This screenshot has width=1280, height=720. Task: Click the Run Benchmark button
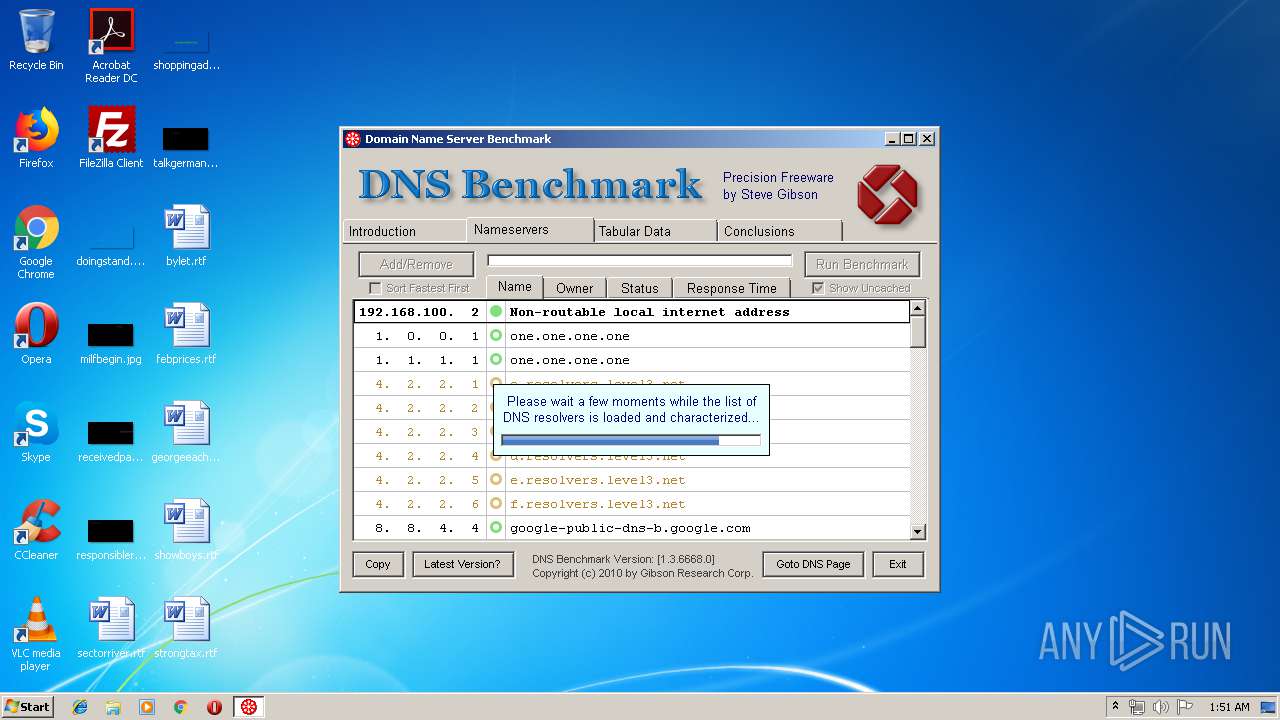tap(862, 264)
